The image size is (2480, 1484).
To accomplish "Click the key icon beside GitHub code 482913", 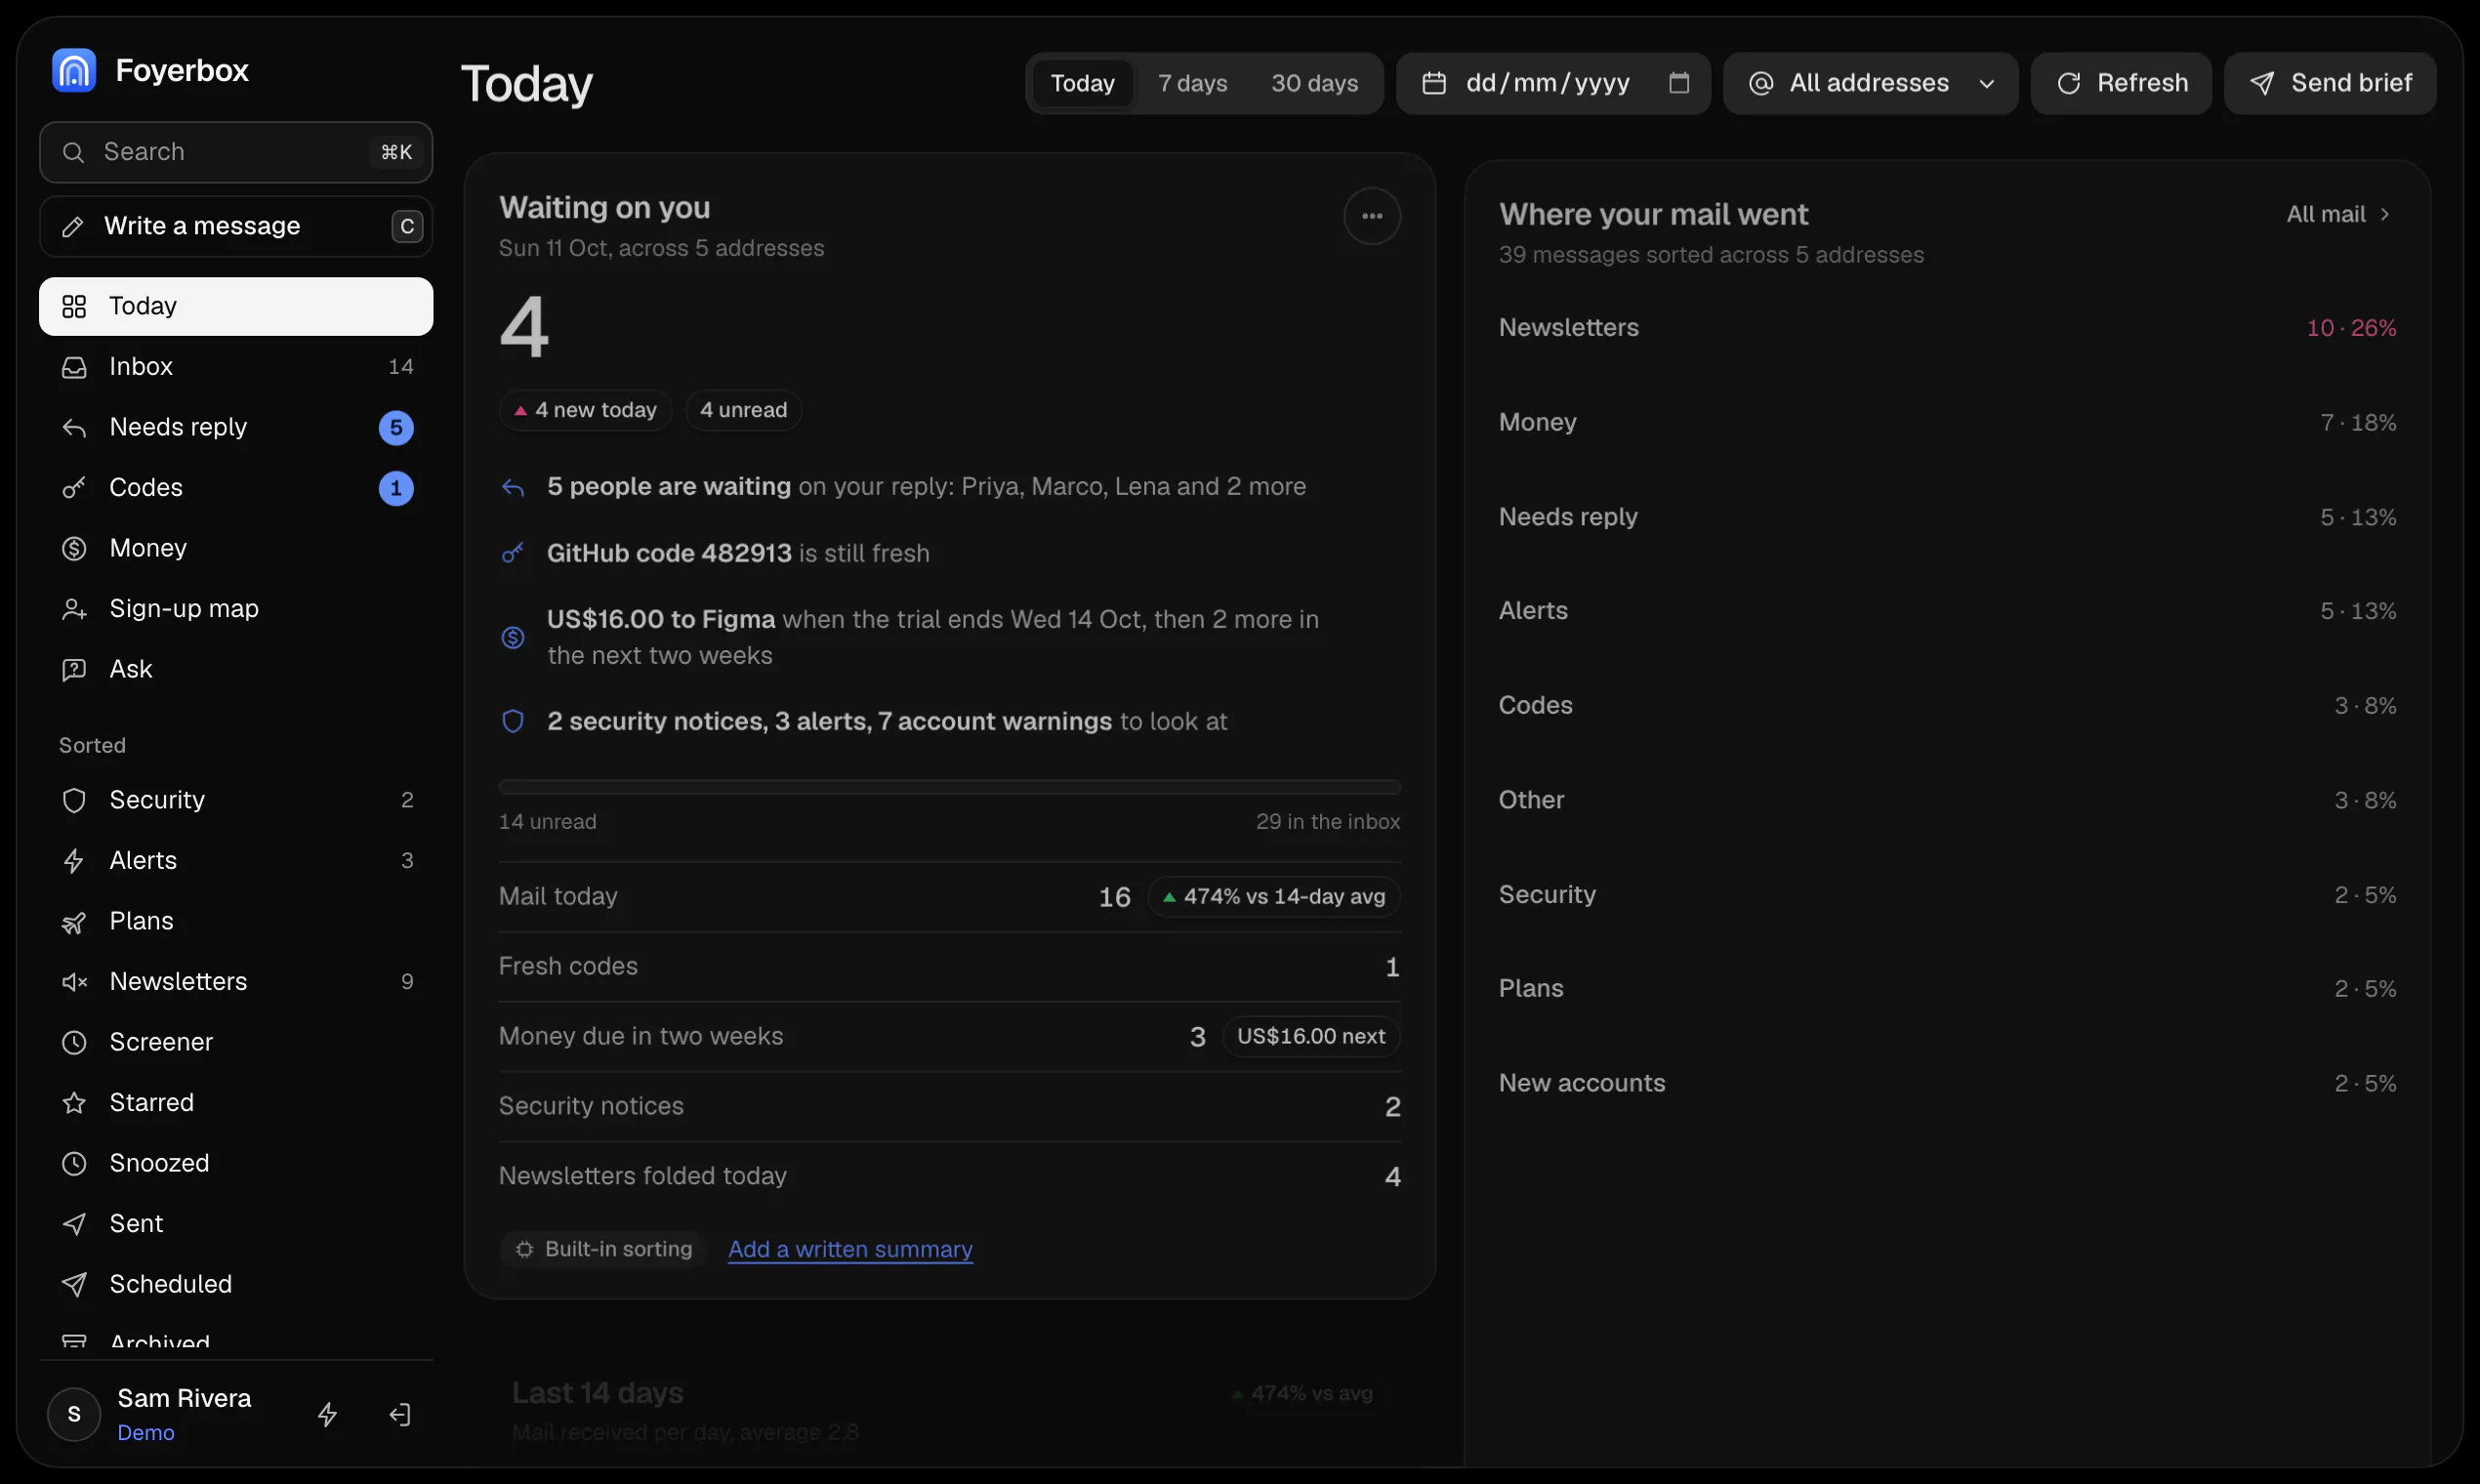I will pos(513,553).
